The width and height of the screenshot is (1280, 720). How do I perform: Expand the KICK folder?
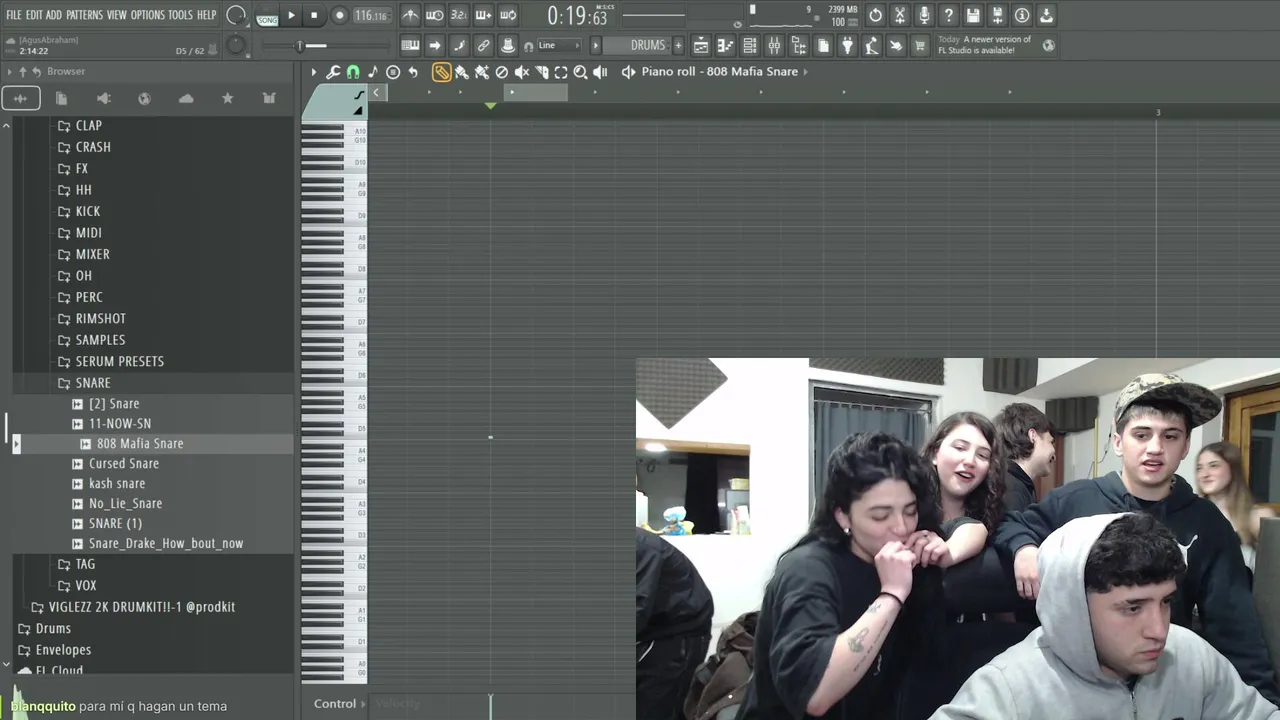tap(87, 211)
